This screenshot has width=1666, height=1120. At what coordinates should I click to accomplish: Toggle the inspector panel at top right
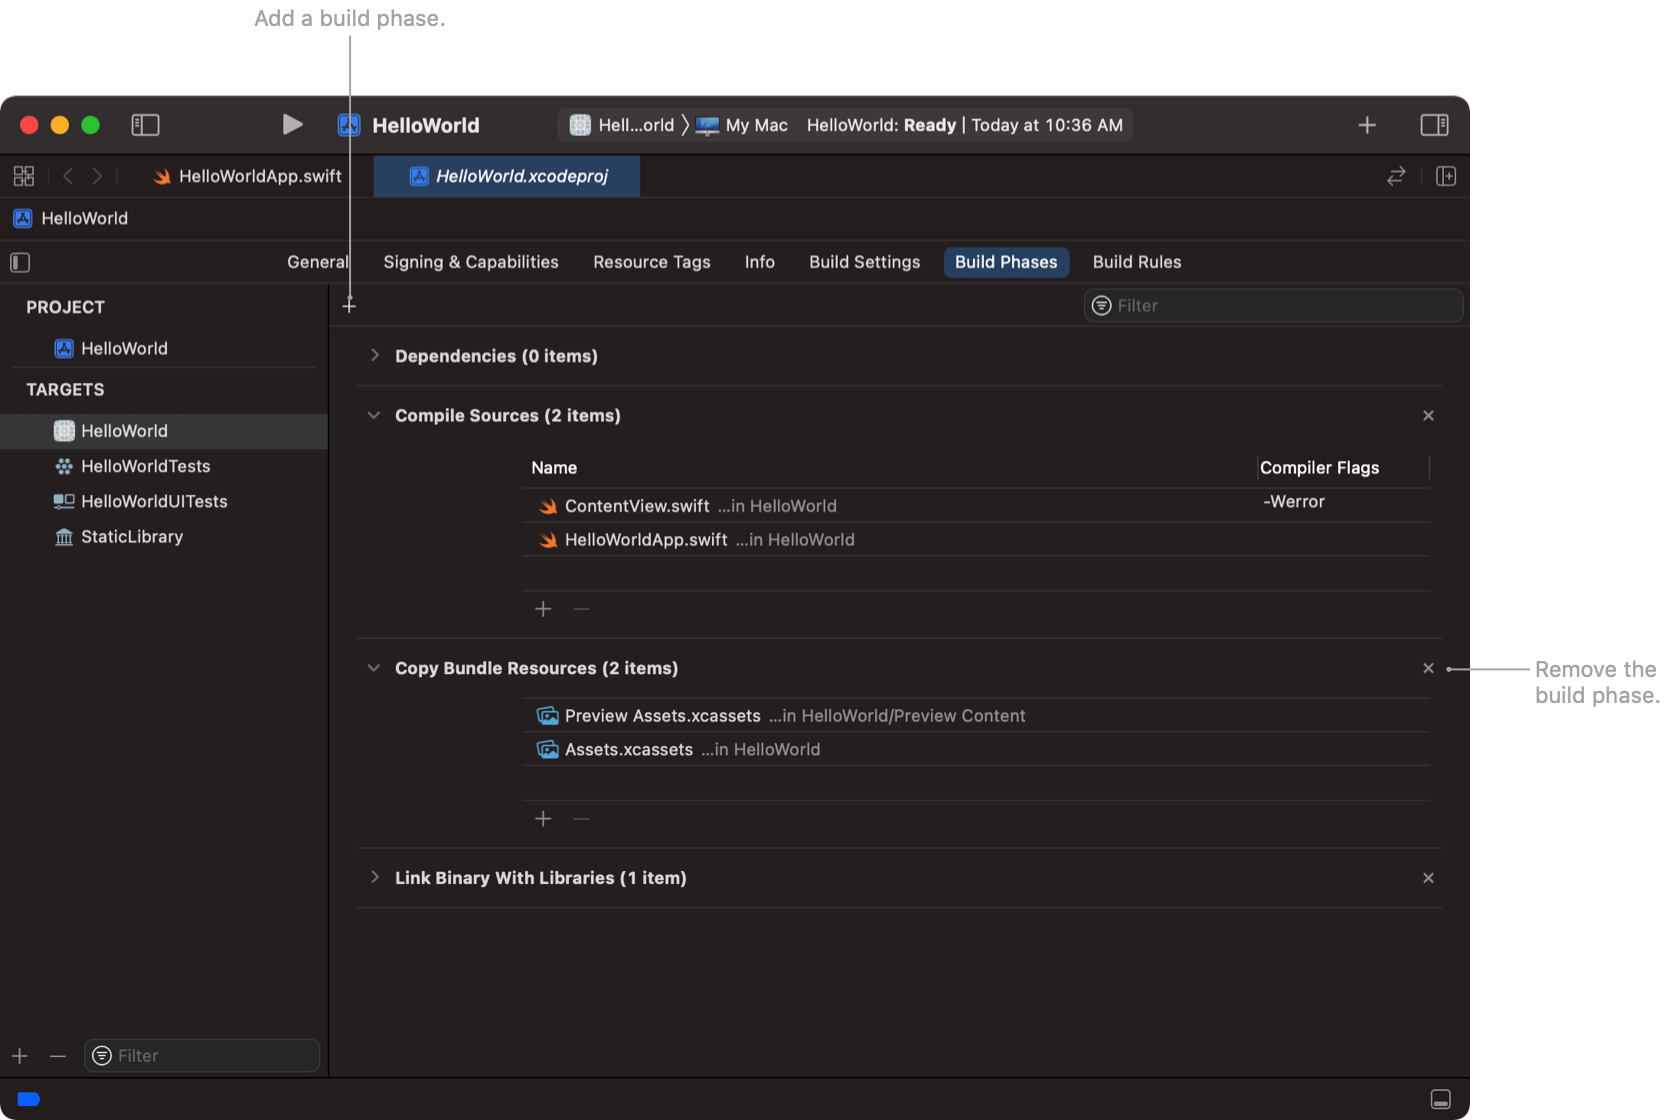coord(1434,125)
